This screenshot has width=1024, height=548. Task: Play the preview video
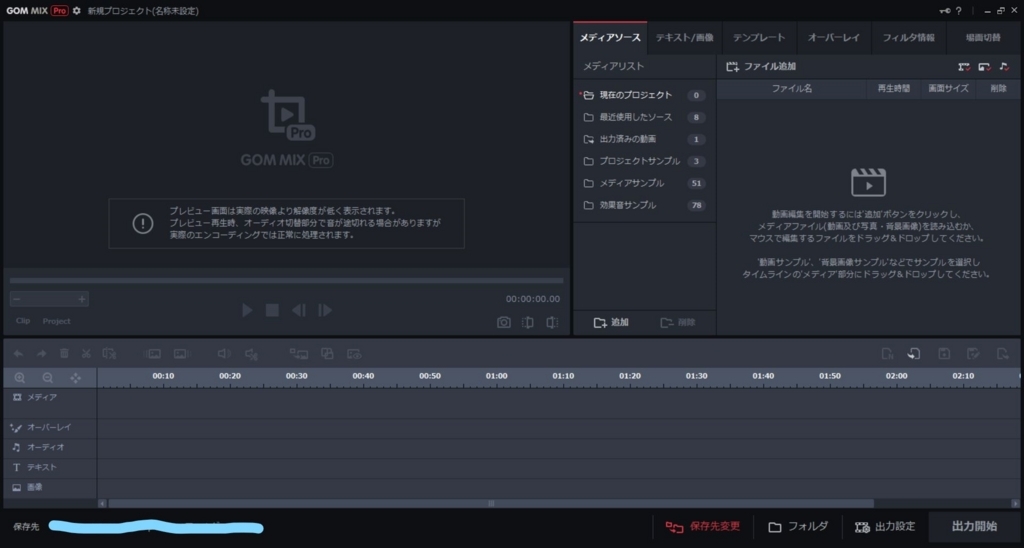(247, 310)
